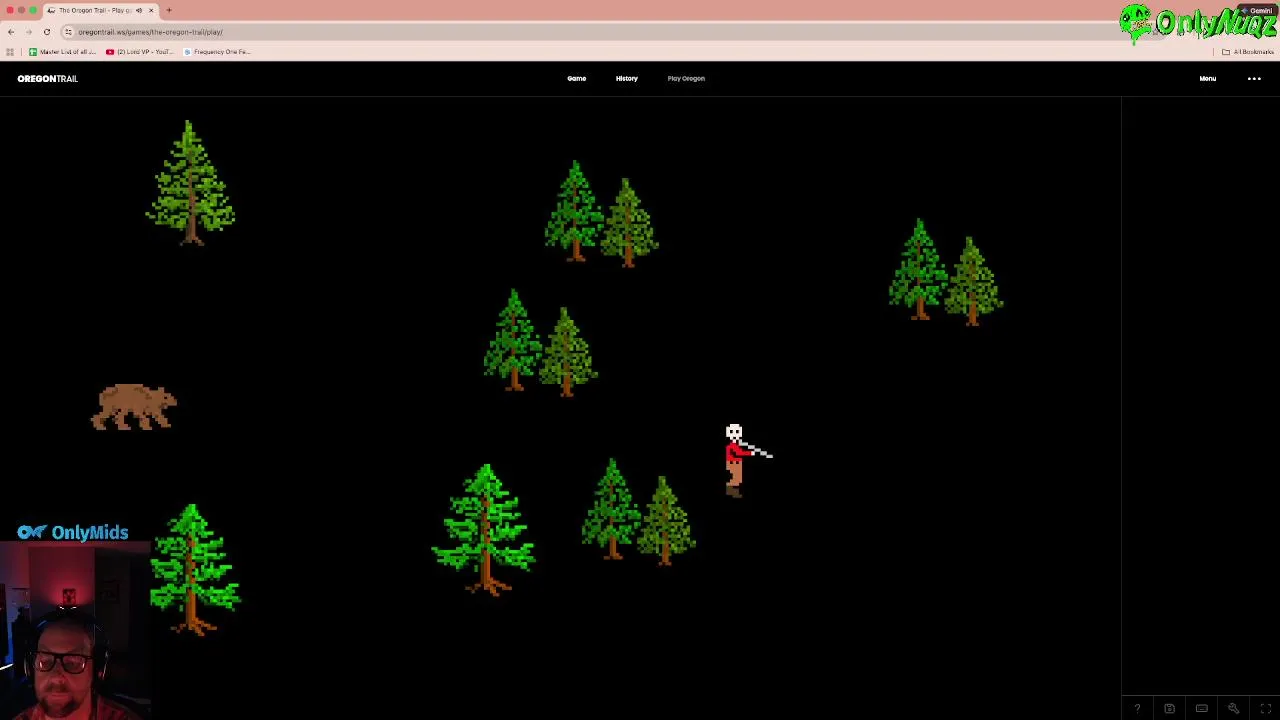Click the hunter holding the rifle
This screenshot has width=1280, height=720.
[746, 460]
